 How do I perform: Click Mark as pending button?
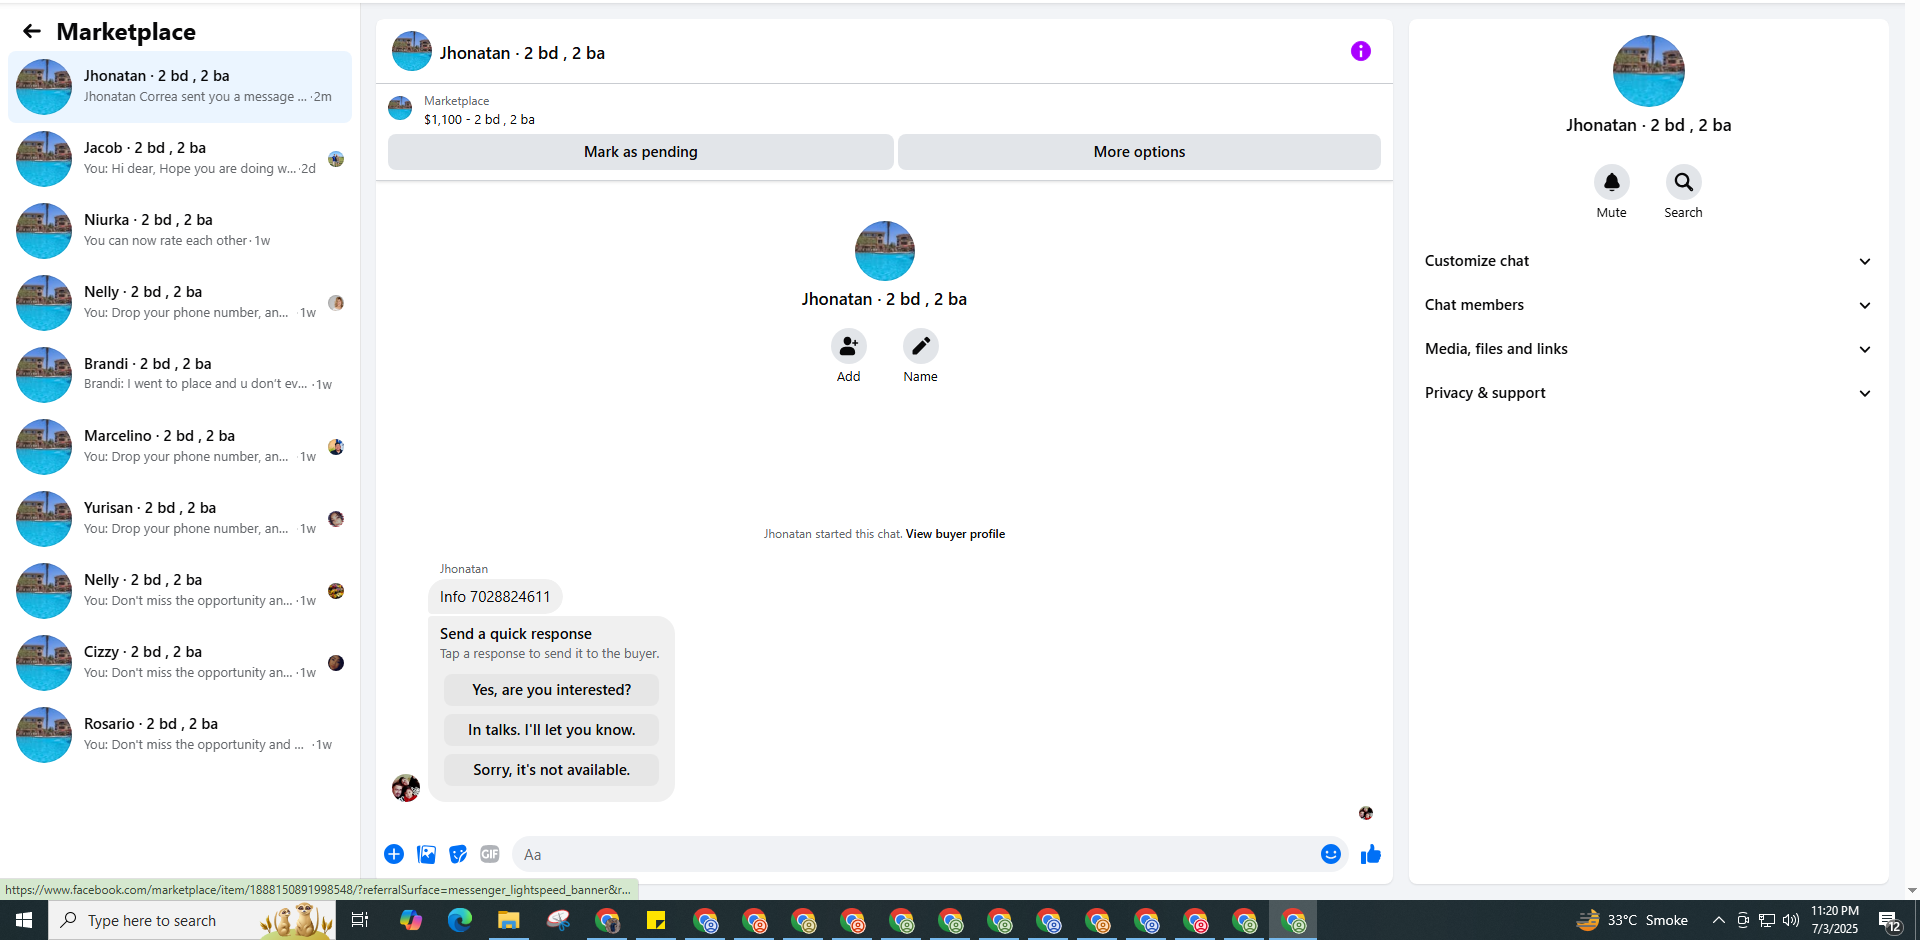[x=641, y=152]
